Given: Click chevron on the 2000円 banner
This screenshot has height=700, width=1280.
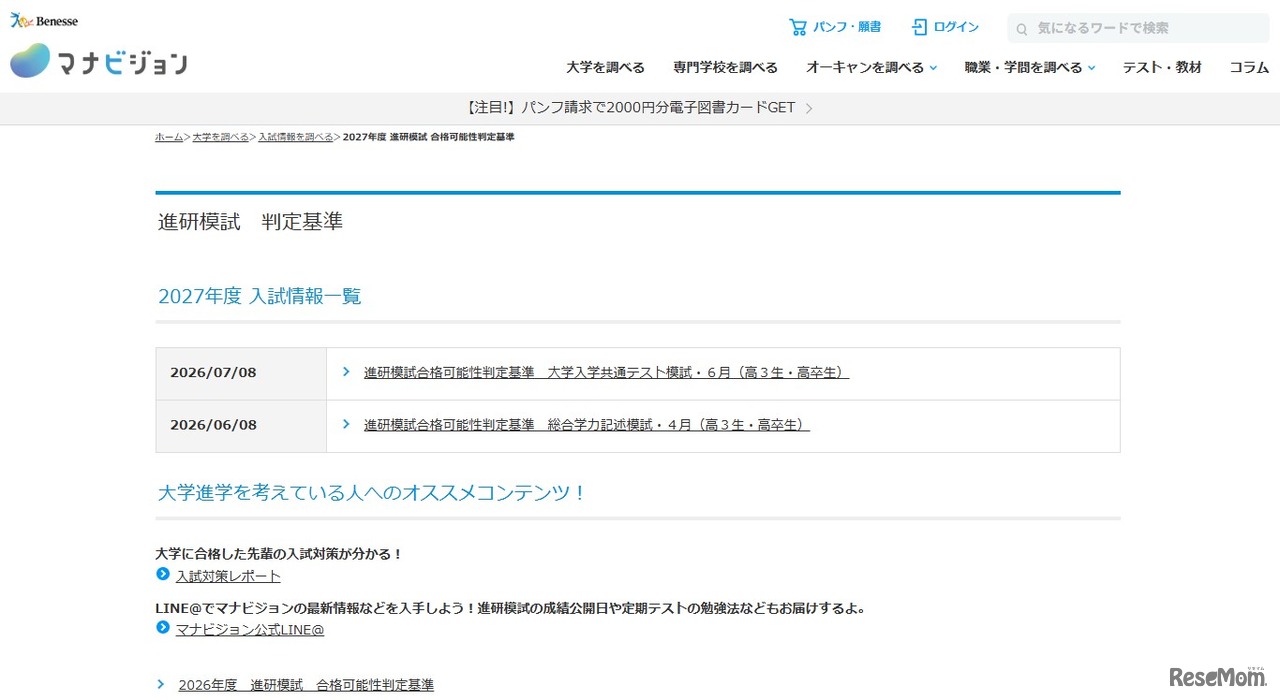Looking at the screenshot, I should (809, 108).
